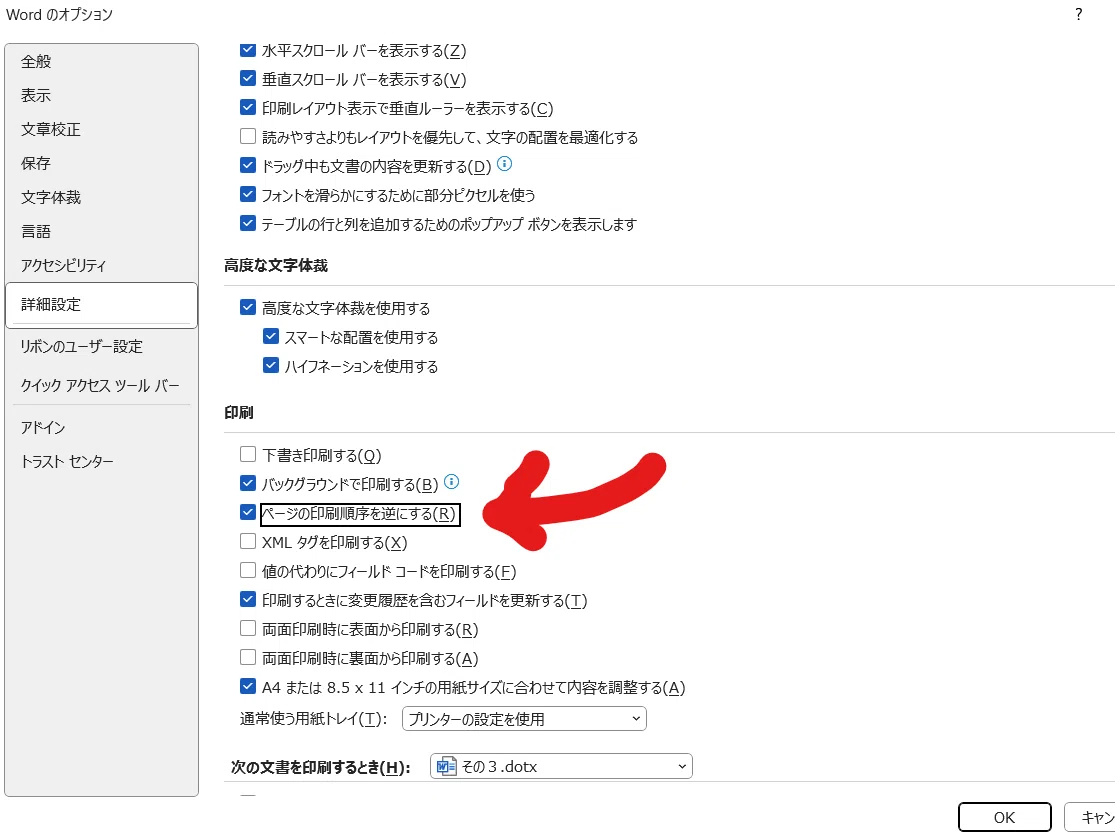The image size is (1115, 837).
Task: Click the info icon beside ドラッグ中も文書の内容を更新する
Action: (x=504, y=164)
